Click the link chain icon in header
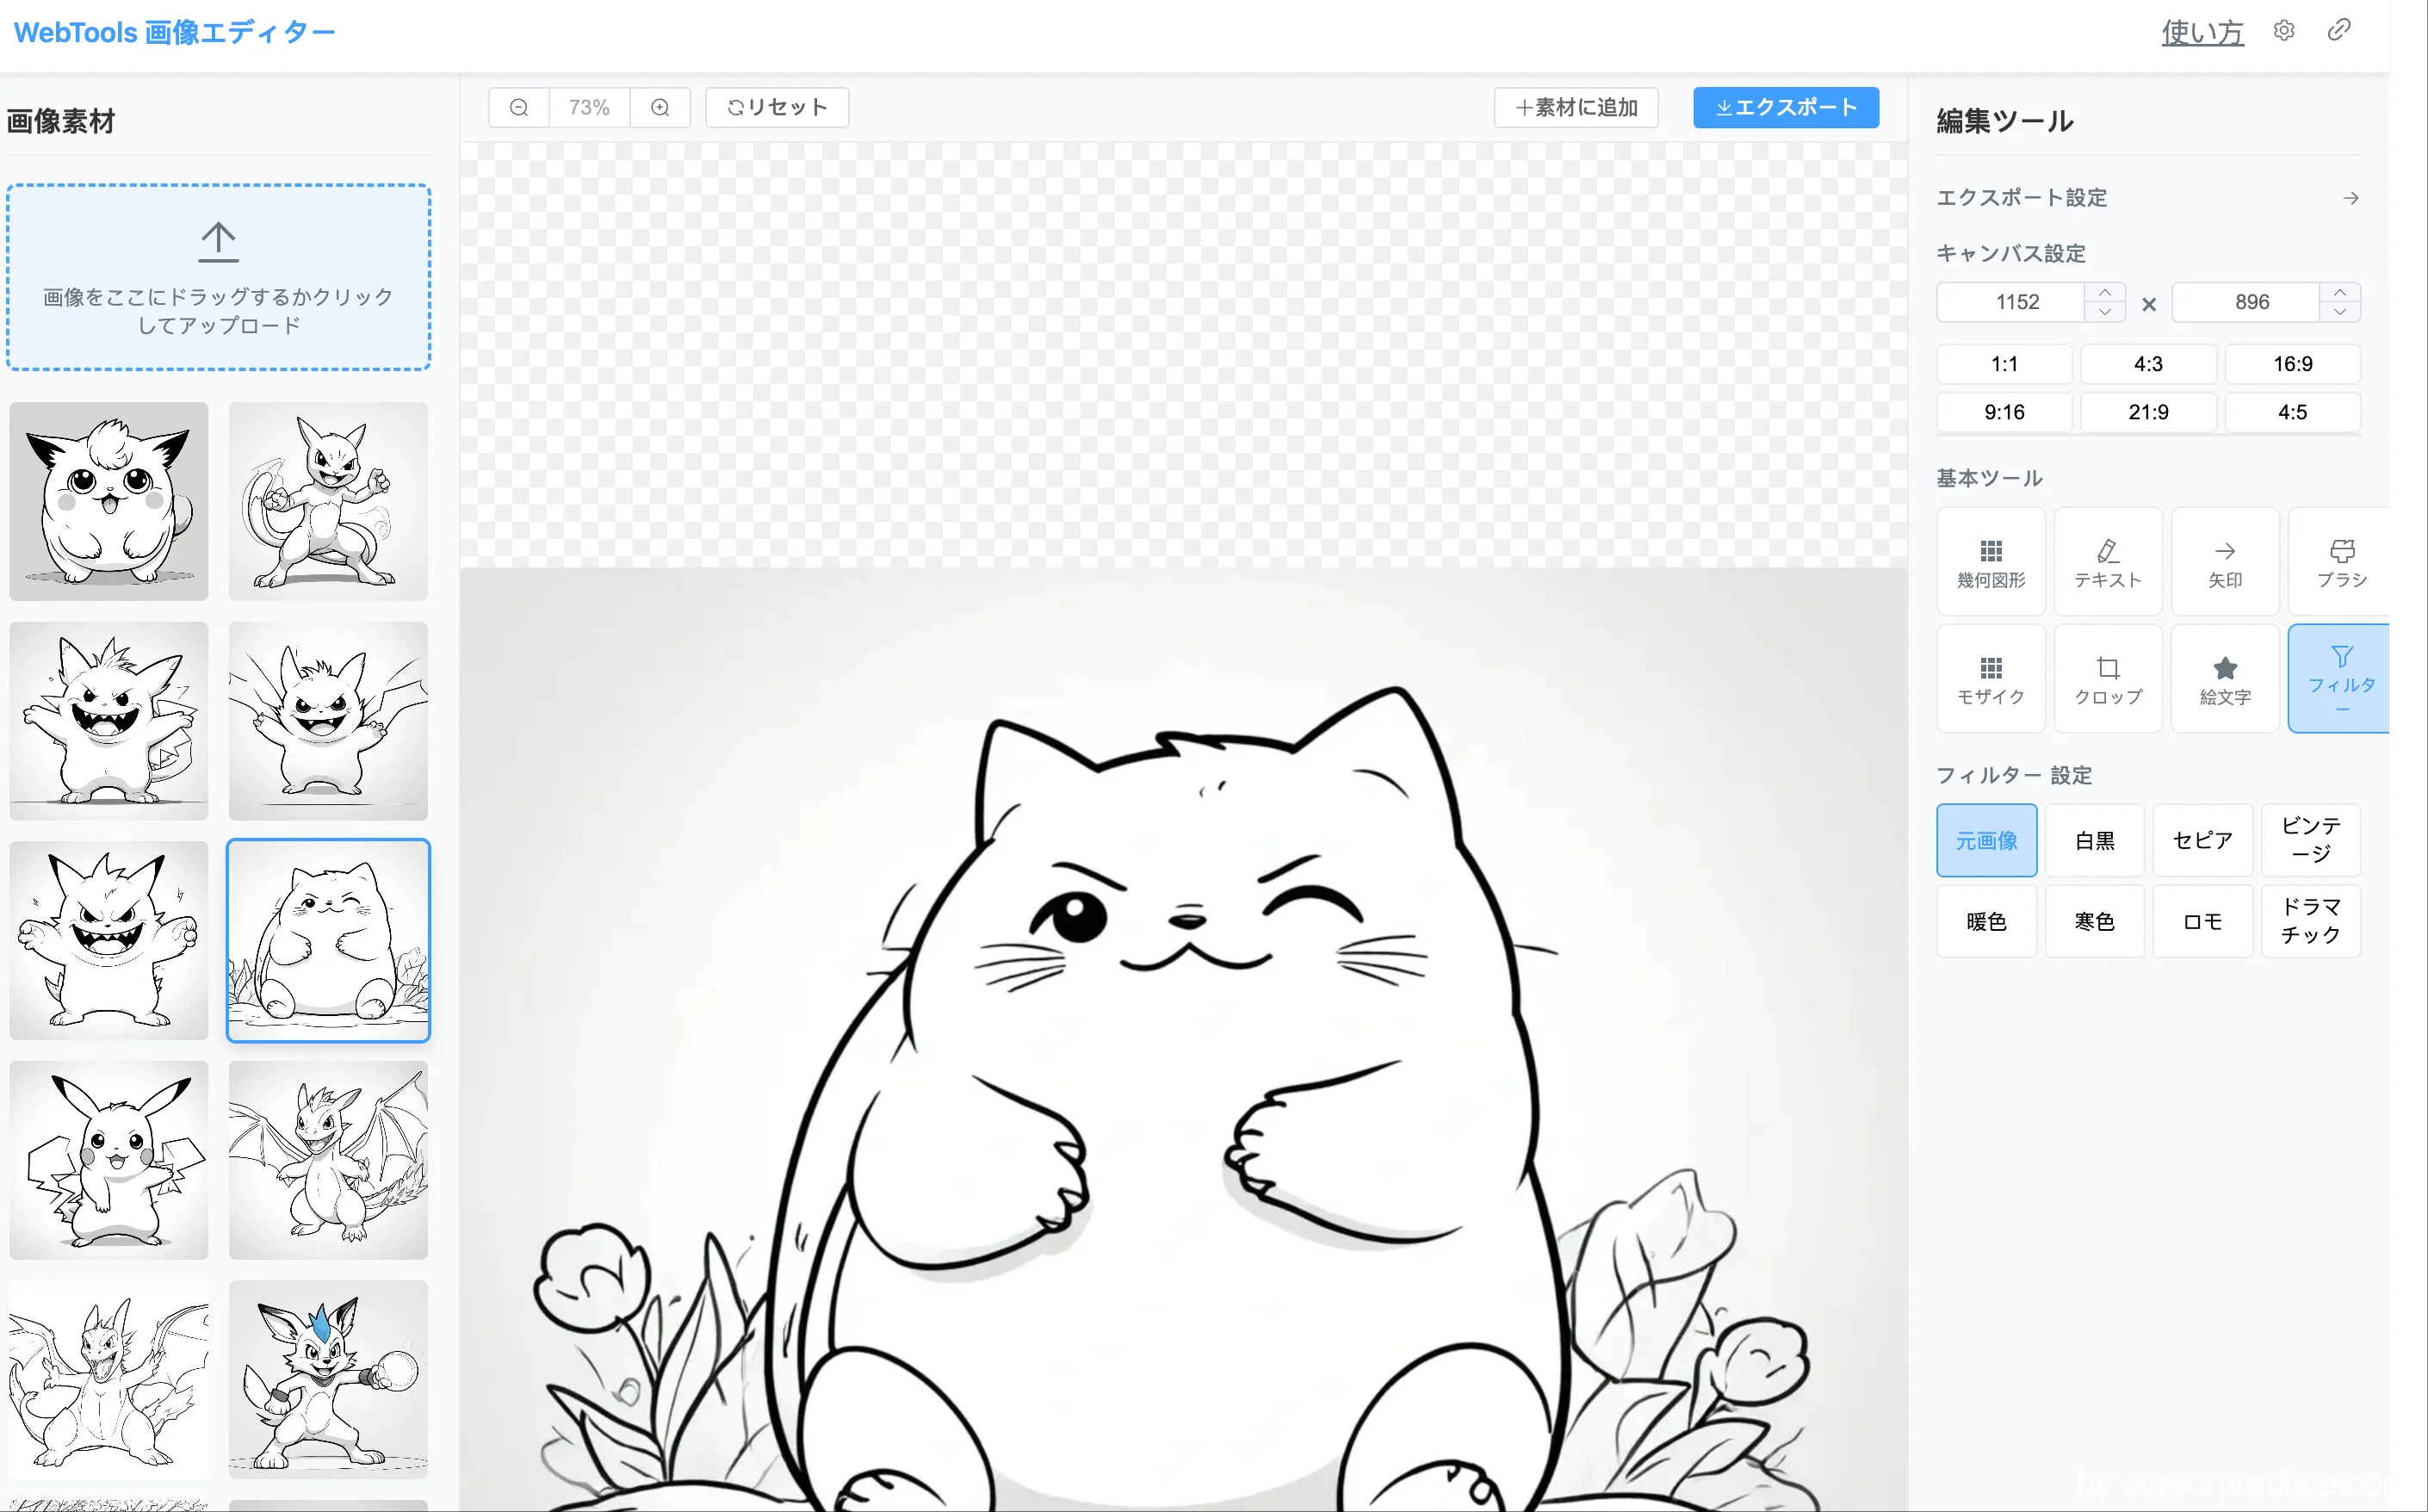This screenshot has width=2428, height=1512. (x=2339, y=30)
